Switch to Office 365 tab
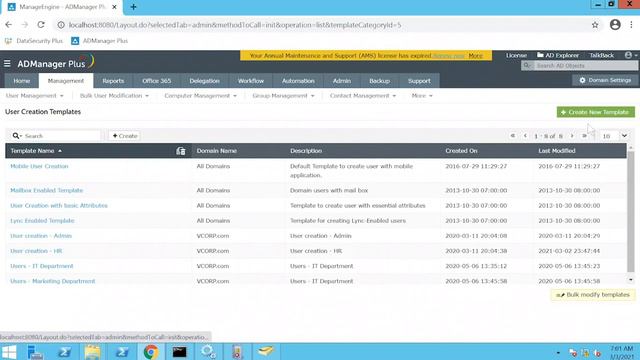This screenshot has height=360, width=640. pyautogui.click(x=156, y=81)
